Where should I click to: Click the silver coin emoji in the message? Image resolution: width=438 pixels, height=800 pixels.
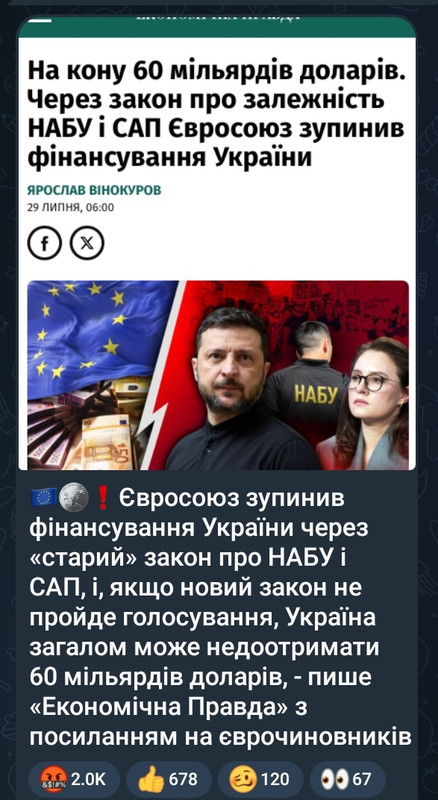75,497
